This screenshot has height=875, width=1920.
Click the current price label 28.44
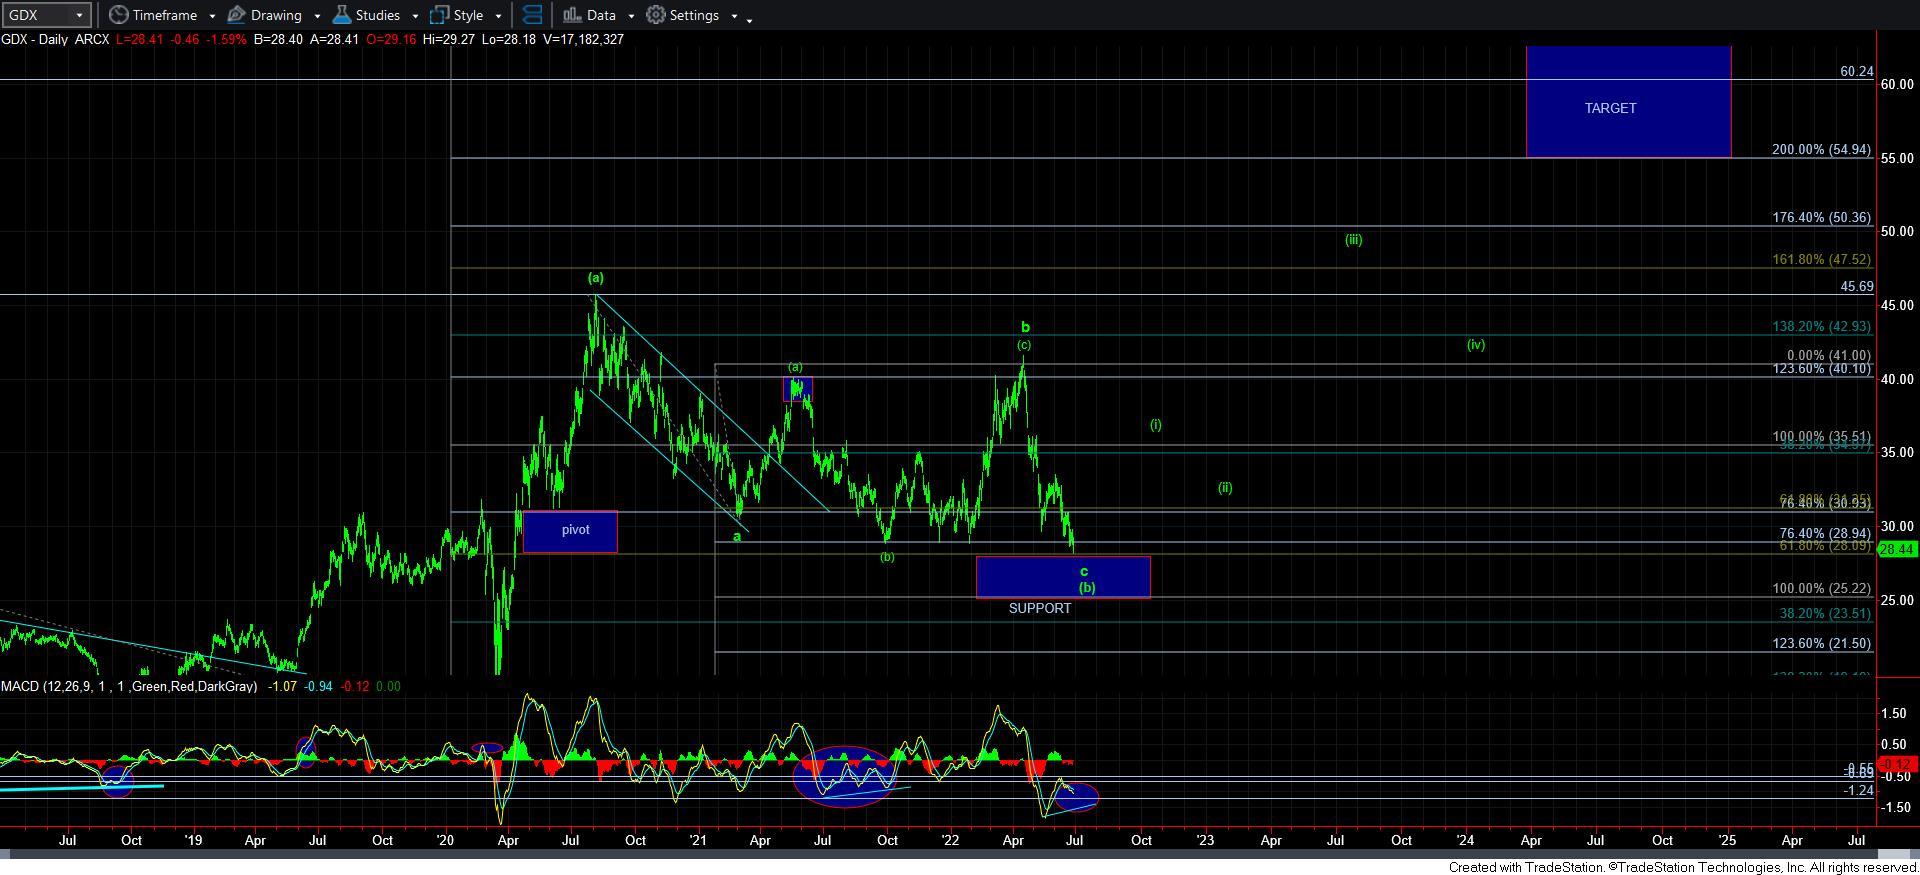[1897, 549]
